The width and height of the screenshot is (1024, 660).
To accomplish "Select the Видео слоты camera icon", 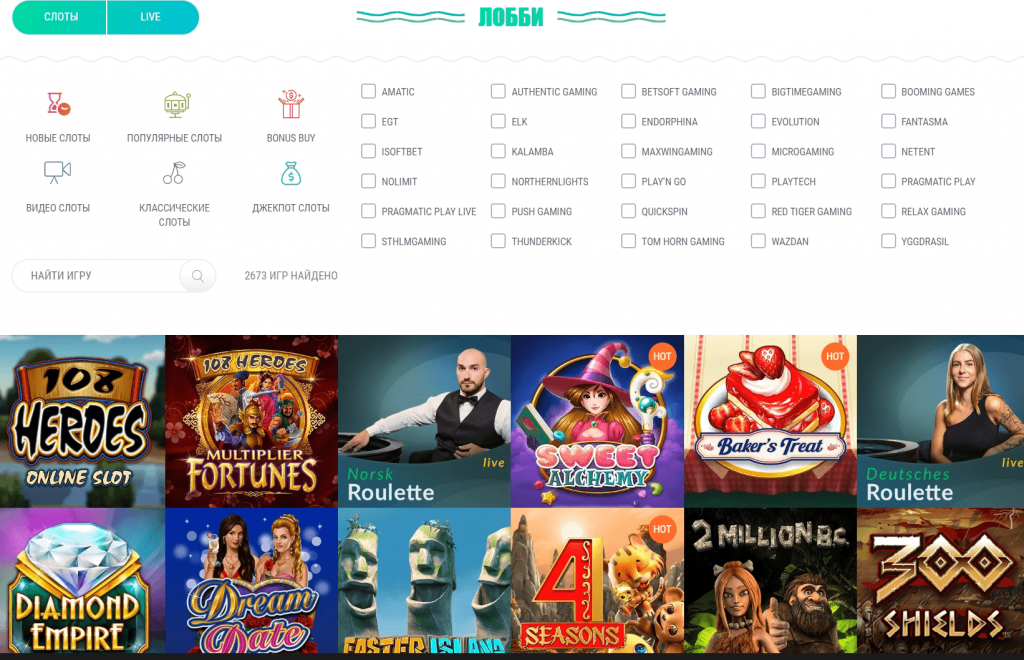I will click(x=57, y=173).
